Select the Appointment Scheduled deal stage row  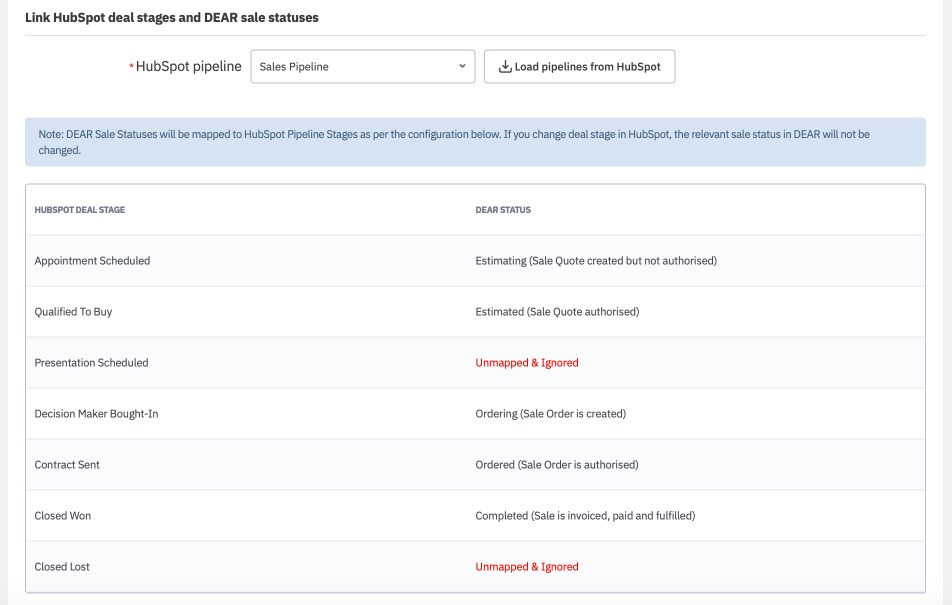tap(92, 261)
